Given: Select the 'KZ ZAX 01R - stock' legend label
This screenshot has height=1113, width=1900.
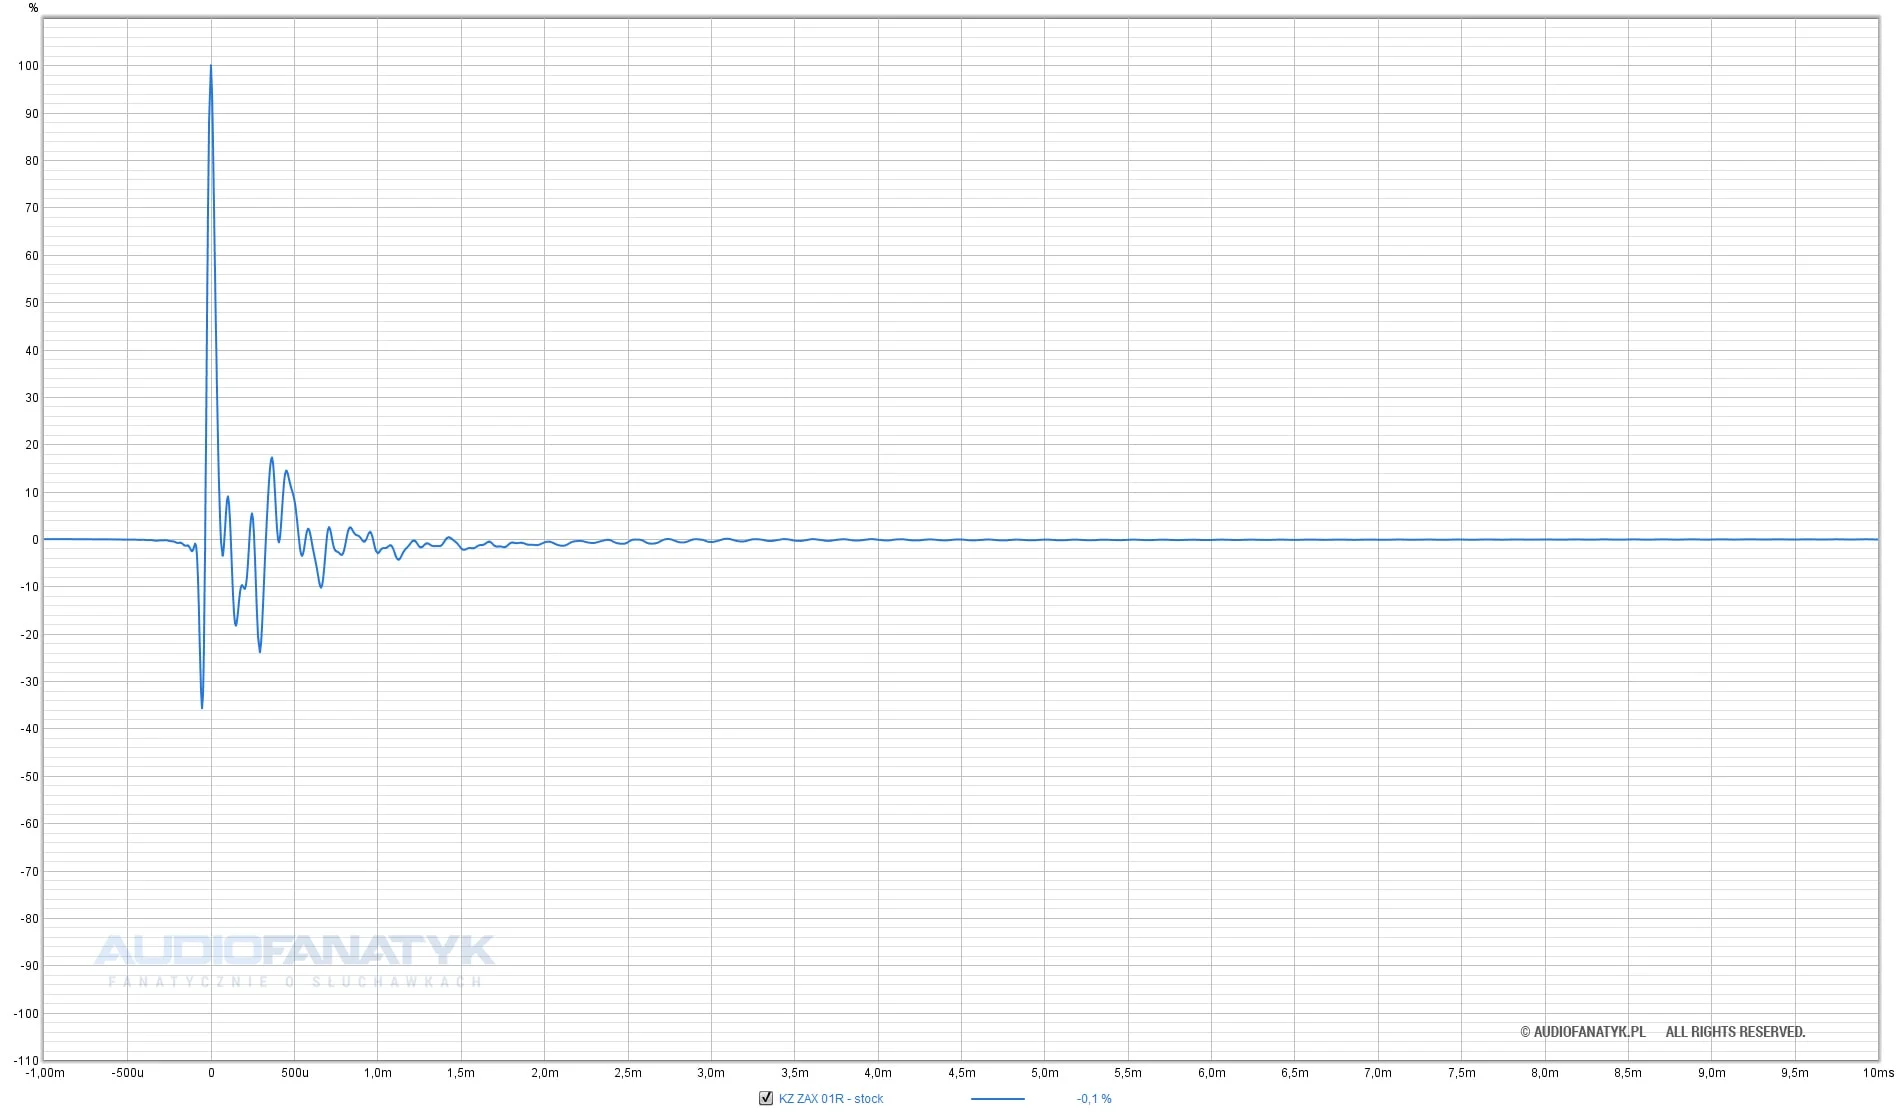Looking at the screenshot, I should [831, 1099].
